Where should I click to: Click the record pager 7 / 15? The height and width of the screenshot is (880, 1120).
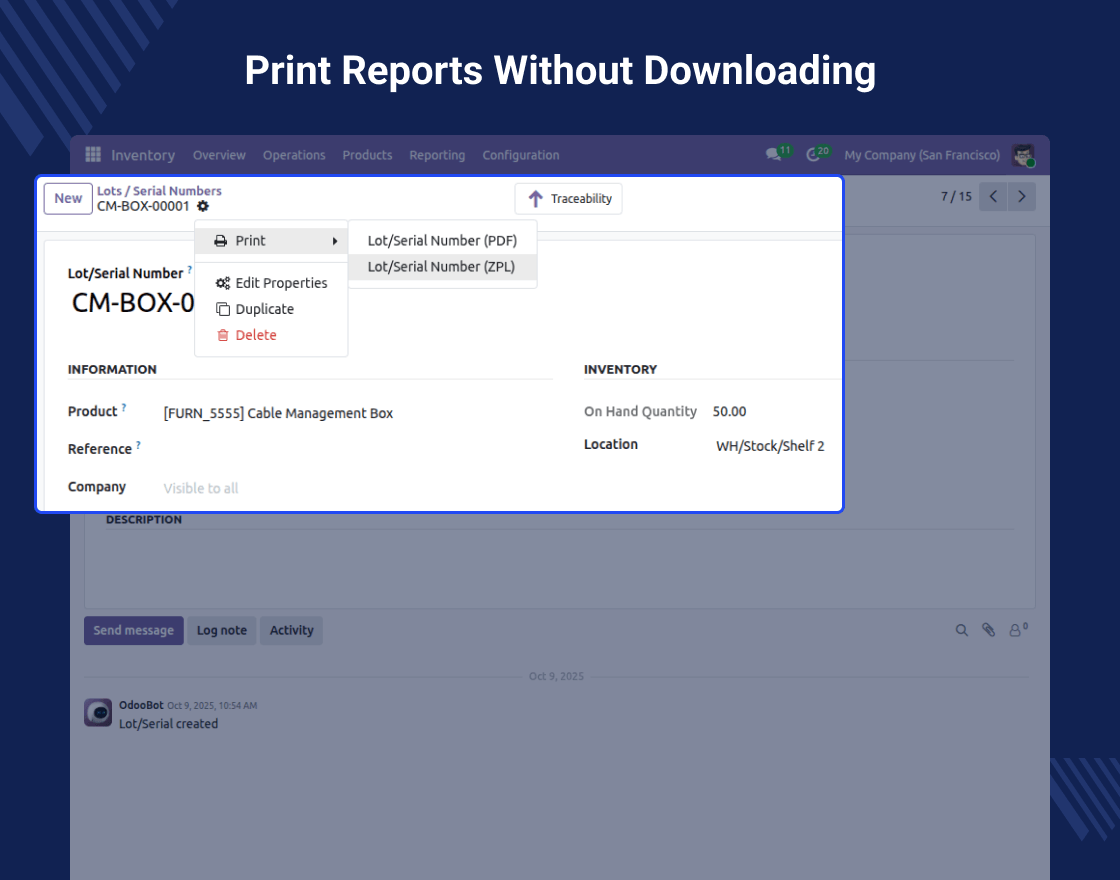956,196
